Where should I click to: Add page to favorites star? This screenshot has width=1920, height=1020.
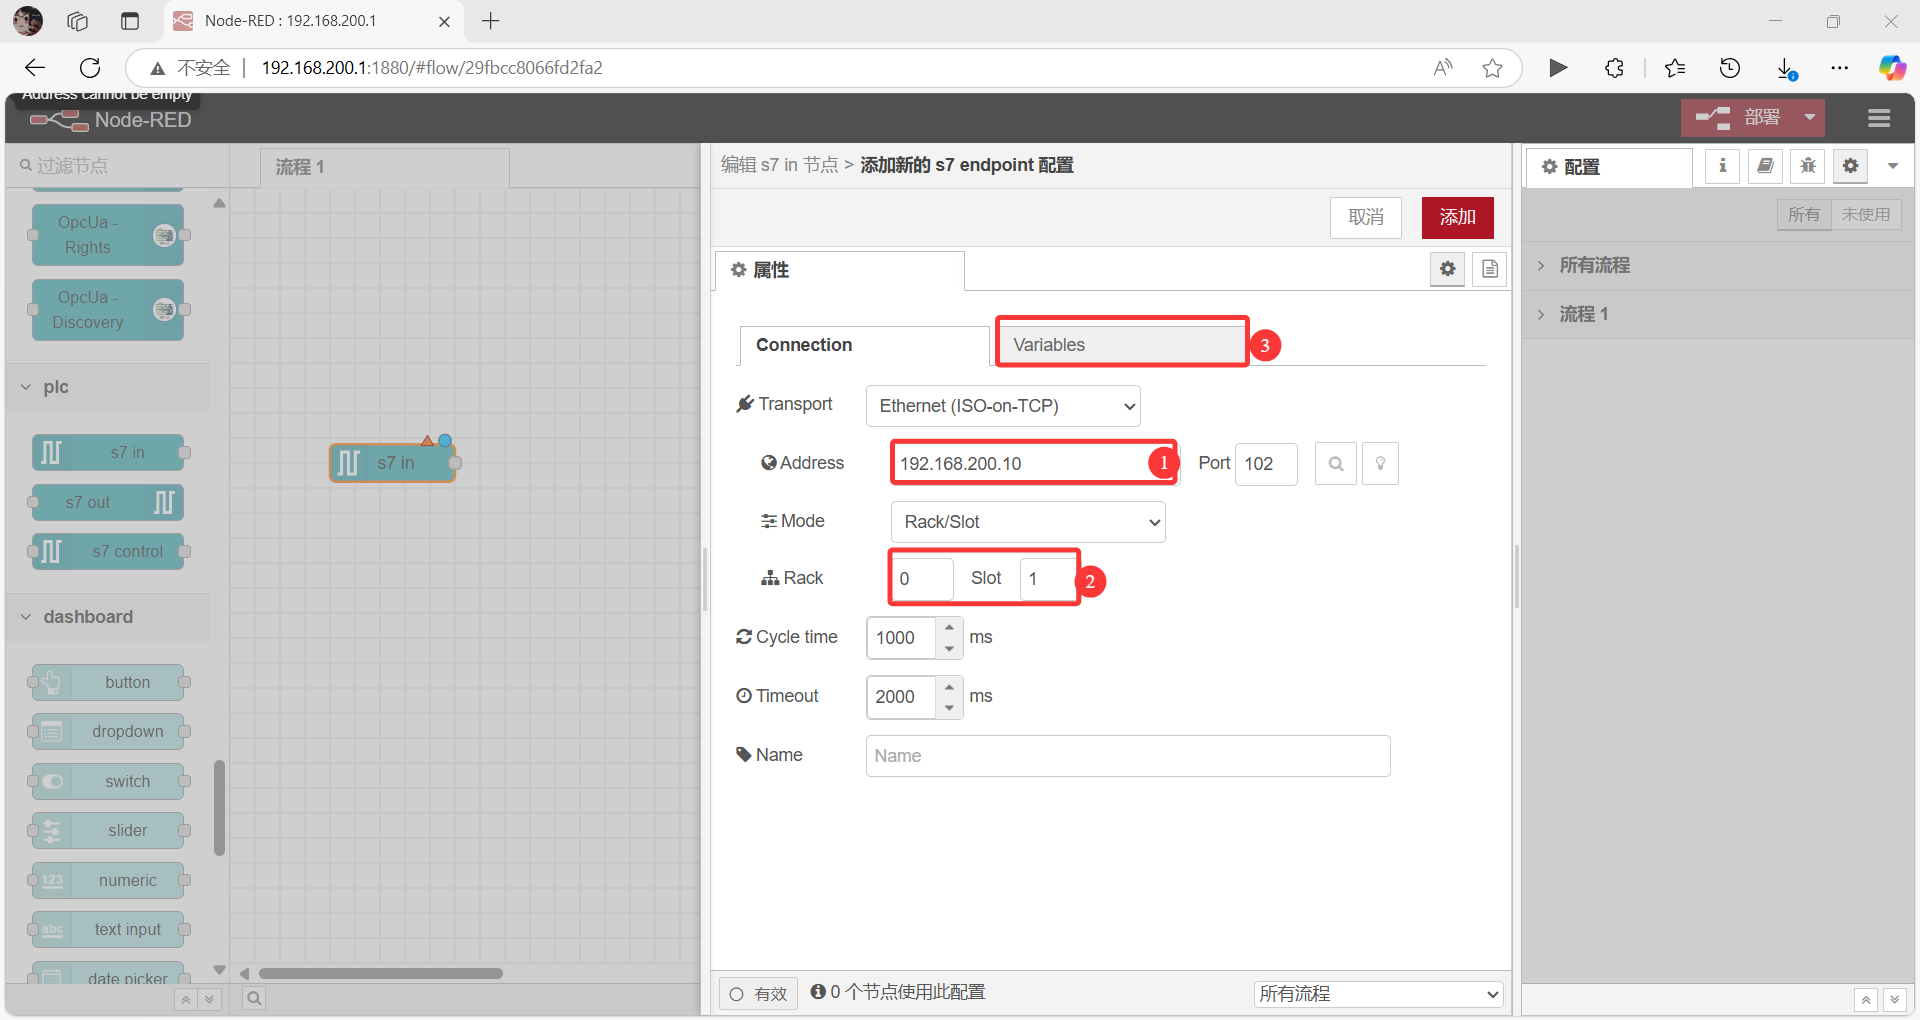tap(1492, 68)
